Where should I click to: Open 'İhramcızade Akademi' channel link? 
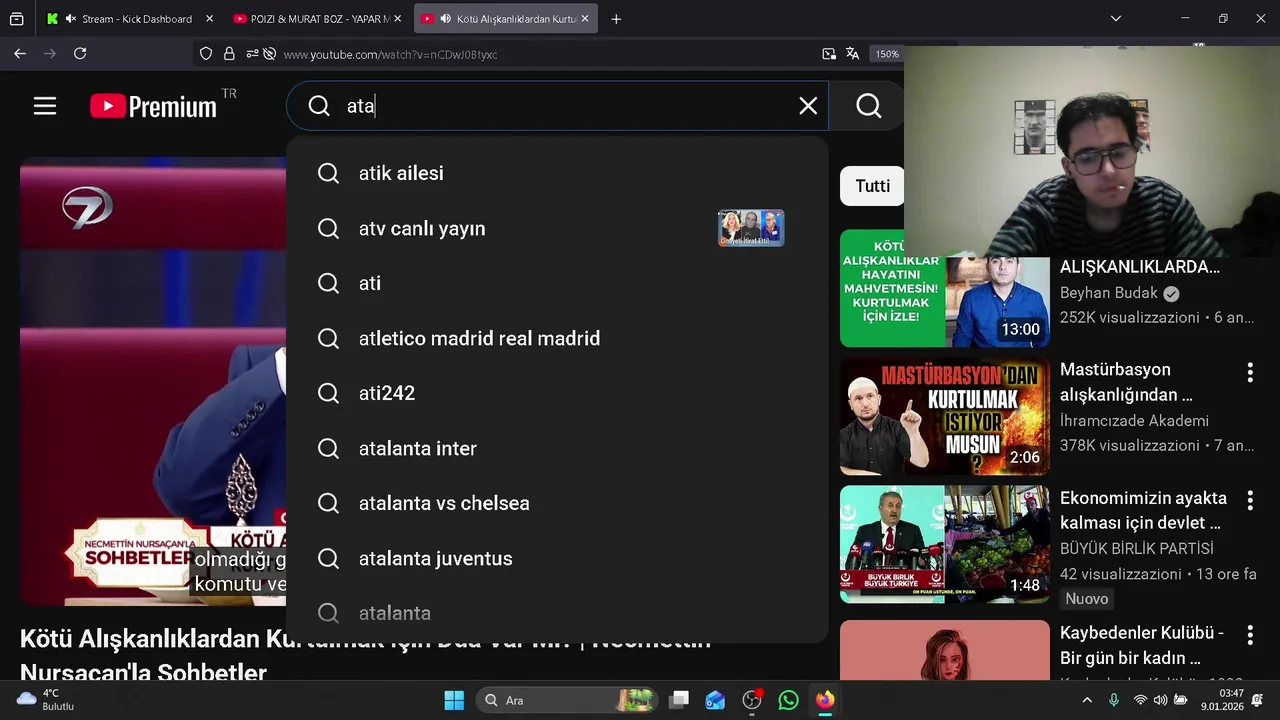[1134, 421]
